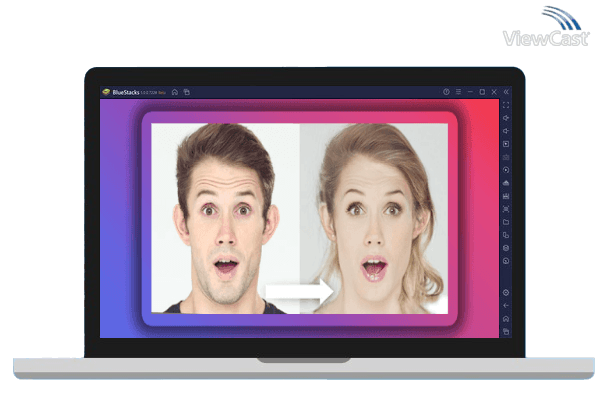602x414 pixels.
Task: Click the lock cursor play-box icon
Action: [506, 144]
